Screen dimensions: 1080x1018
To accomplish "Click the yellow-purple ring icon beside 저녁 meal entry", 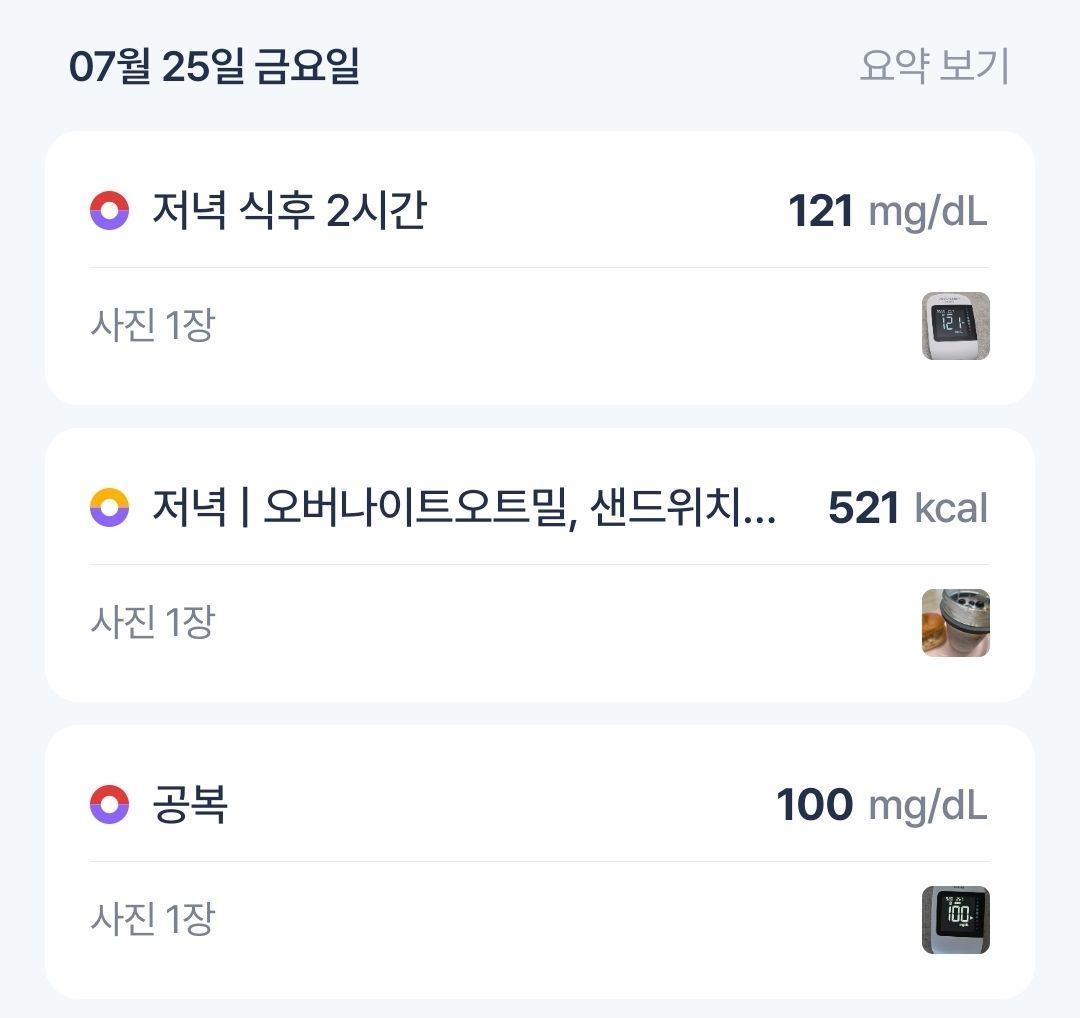I will (110, 508).
